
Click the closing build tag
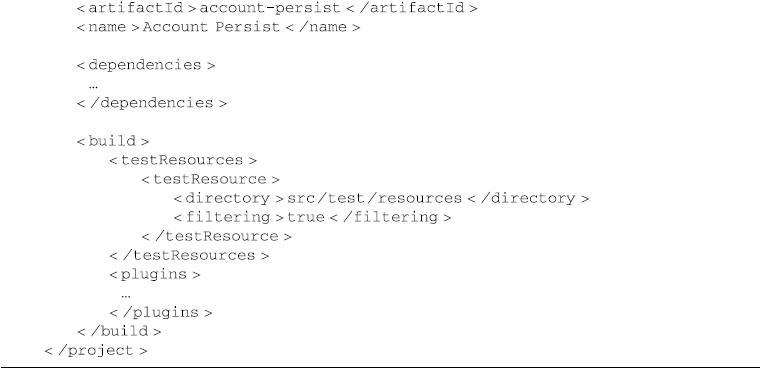[x=119, y=332]
